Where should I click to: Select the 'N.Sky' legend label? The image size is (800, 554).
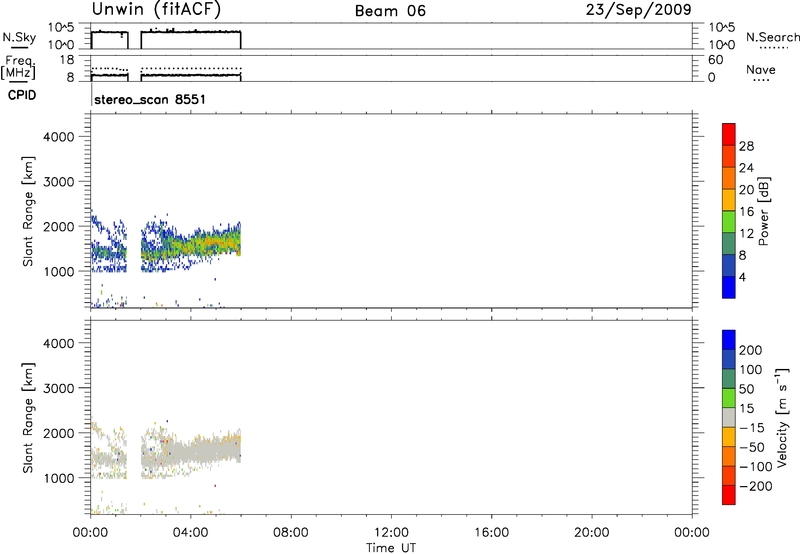[19, 37]
